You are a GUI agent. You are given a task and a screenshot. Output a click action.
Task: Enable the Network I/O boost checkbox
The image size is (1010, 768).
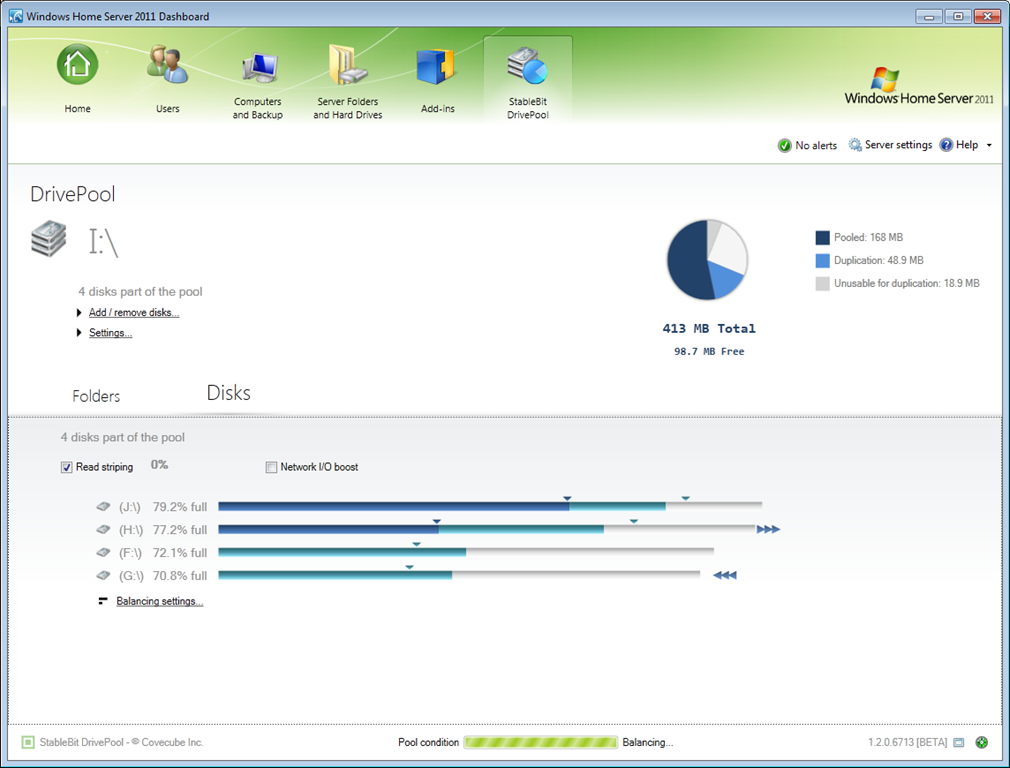[x=271, y=467]
